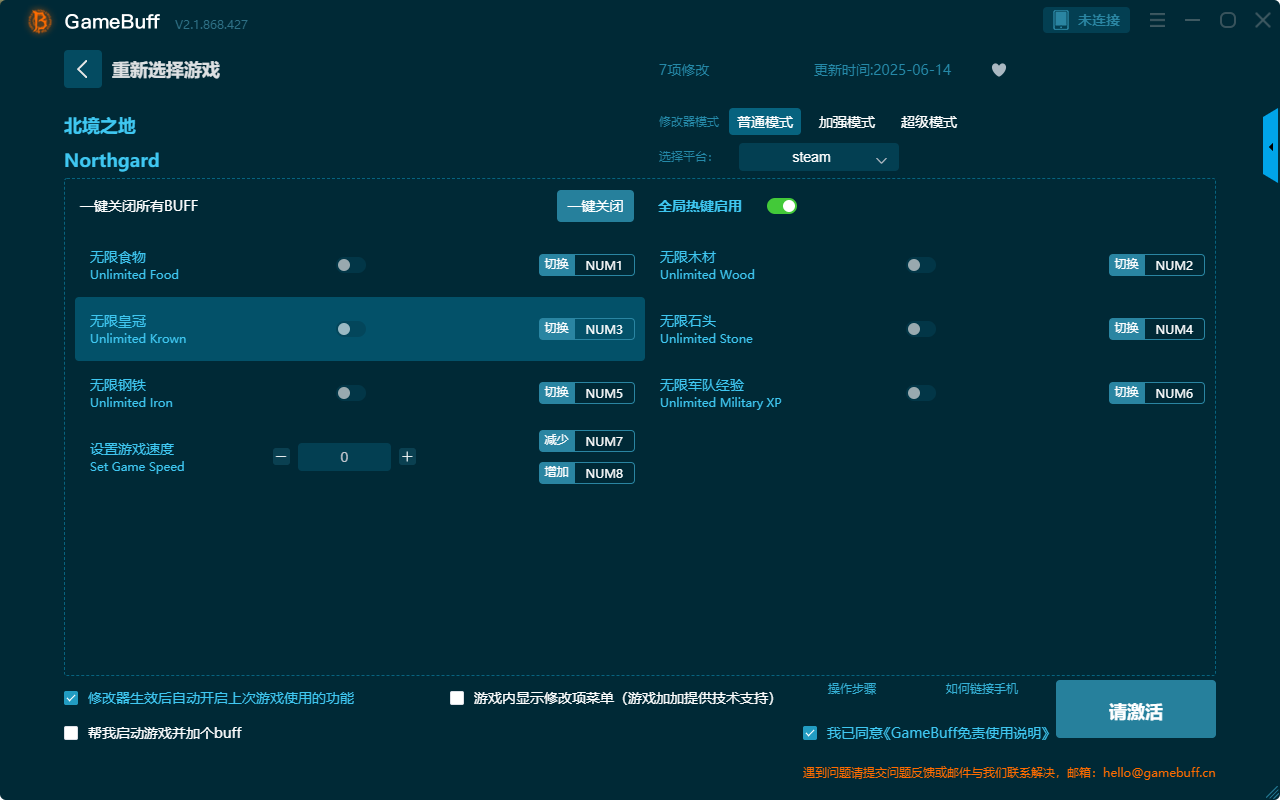
Task: Click the NUM2 hotkey for Unlimited Wood
Action: tap(1174, 265)
